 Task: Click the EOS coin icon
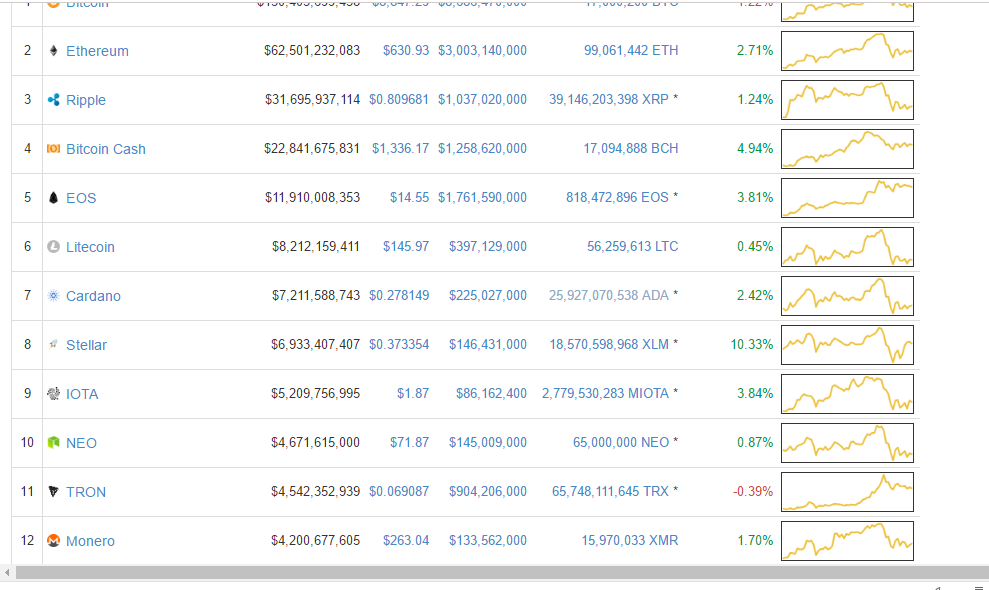tap(54, 198)
